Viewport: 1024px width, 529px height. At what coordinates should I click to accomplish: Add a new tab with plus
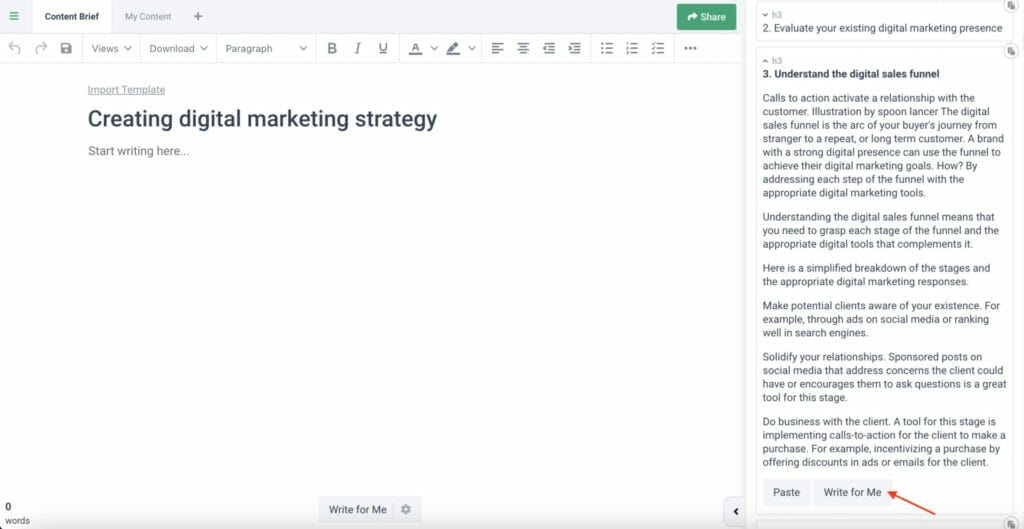click(198, 16)
